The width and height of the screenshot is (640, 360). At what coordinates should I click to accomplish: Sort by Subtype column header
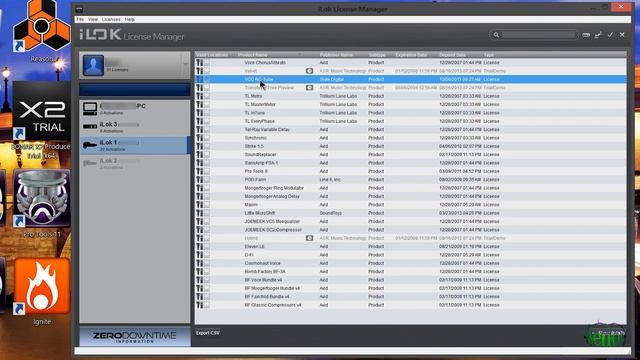377,55
